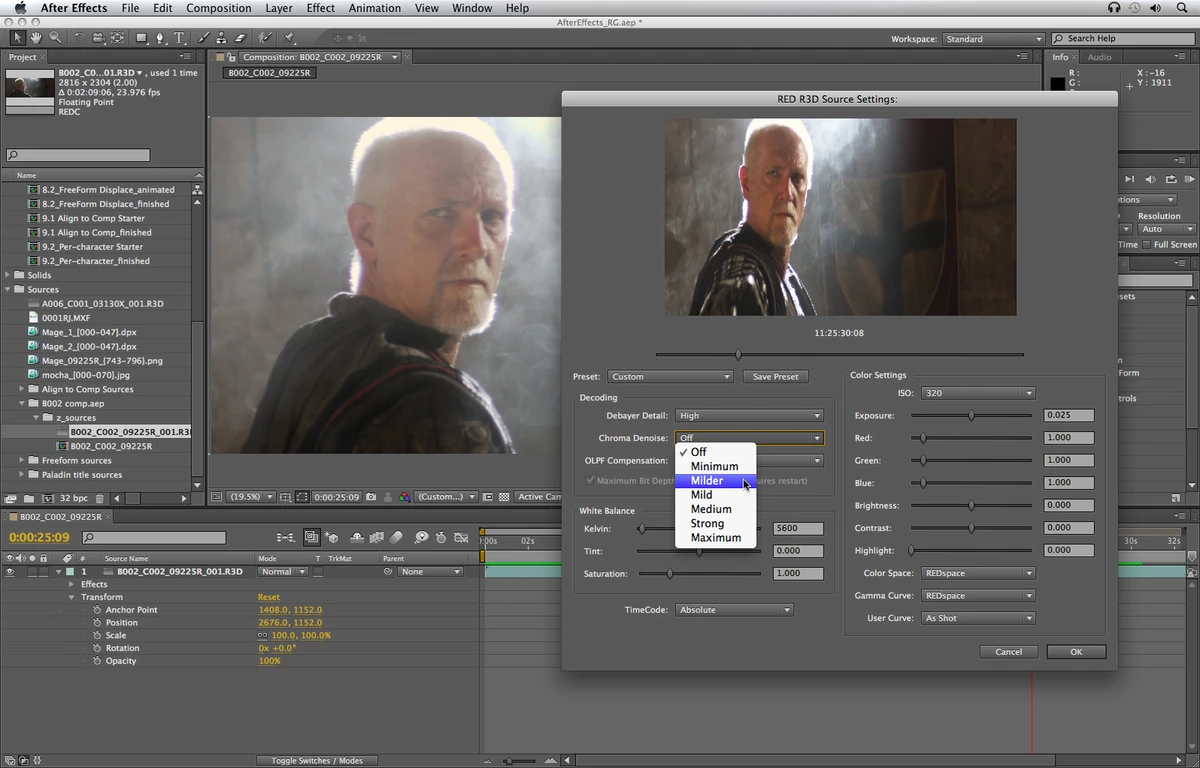Click the Save Preset button
The image size is (1200, 768).
(x=775, y=377)
